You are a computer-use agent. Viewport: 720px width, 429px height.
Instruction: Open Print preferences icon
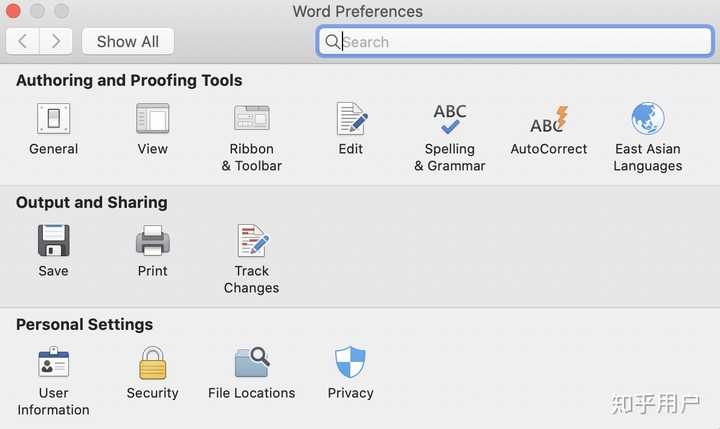[153, 242]
